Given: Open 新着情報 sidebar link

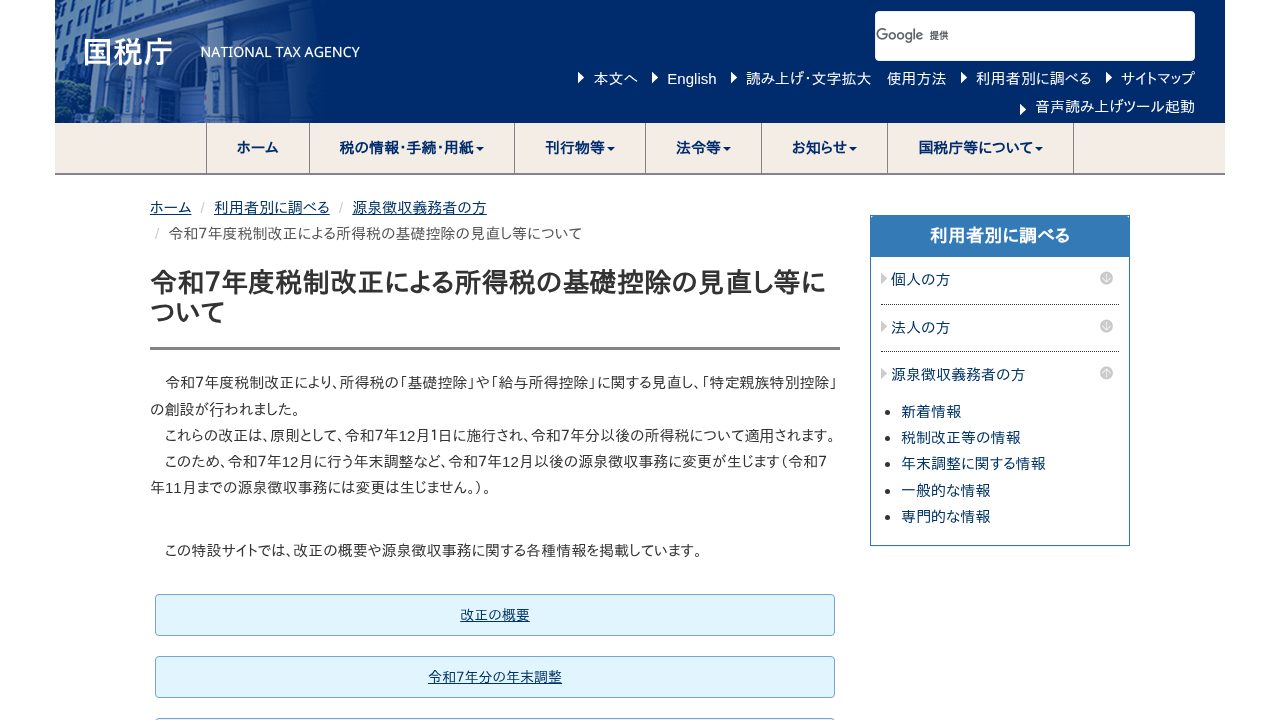Looking at the screenshot, I should (931, 412).
